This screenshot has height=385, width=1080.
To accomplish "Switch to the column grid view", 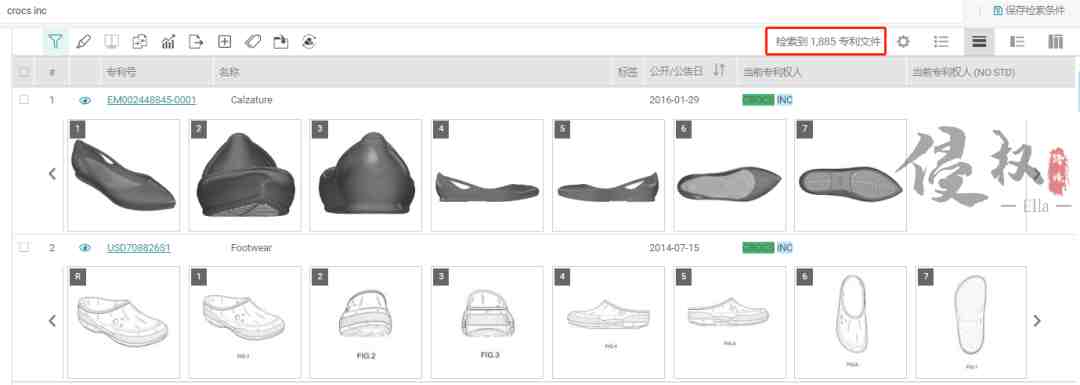I will pos(1055,41).
